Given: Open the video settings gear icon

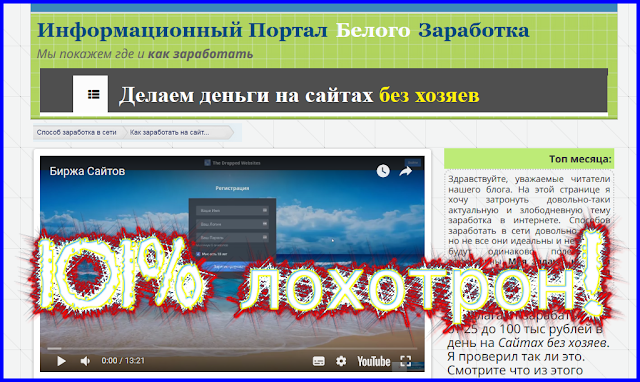Looking at the screenshot, I should (x=341, y=361).
